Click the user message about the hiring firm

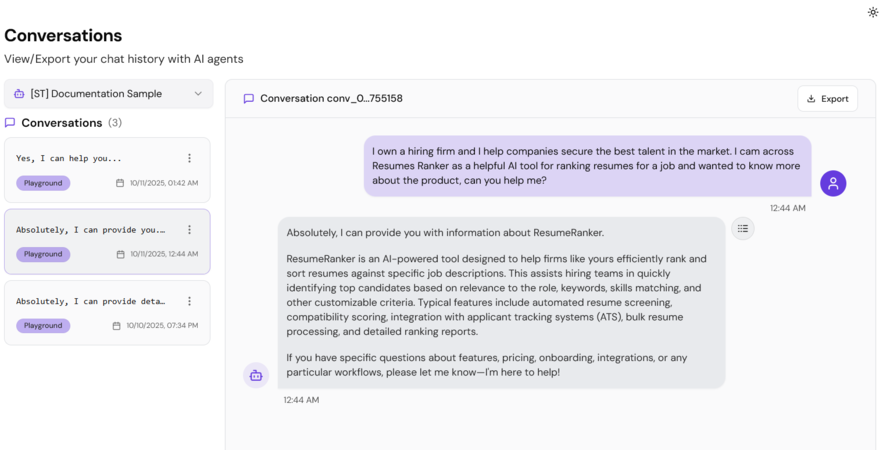pos(587,166)
